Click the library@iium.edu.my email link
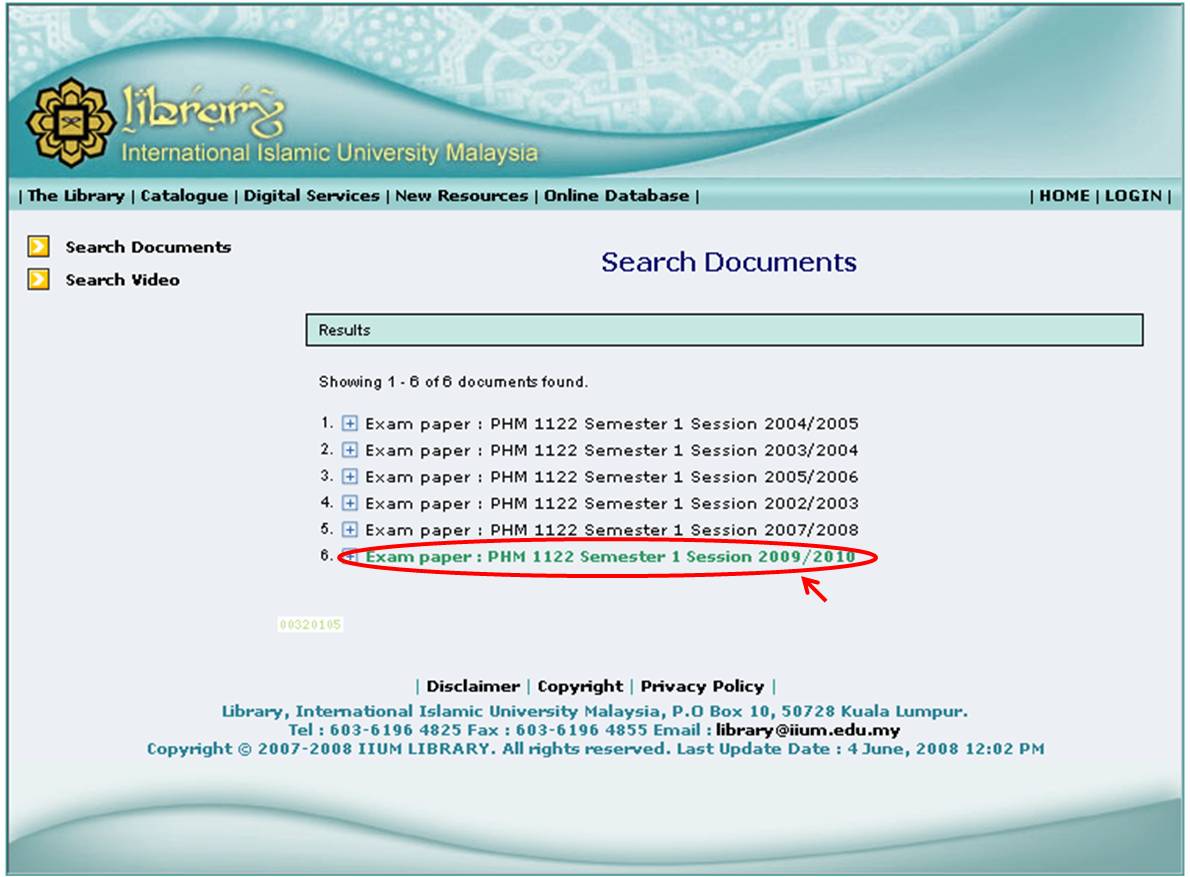The image size is (1190, 877). point(808,730)
